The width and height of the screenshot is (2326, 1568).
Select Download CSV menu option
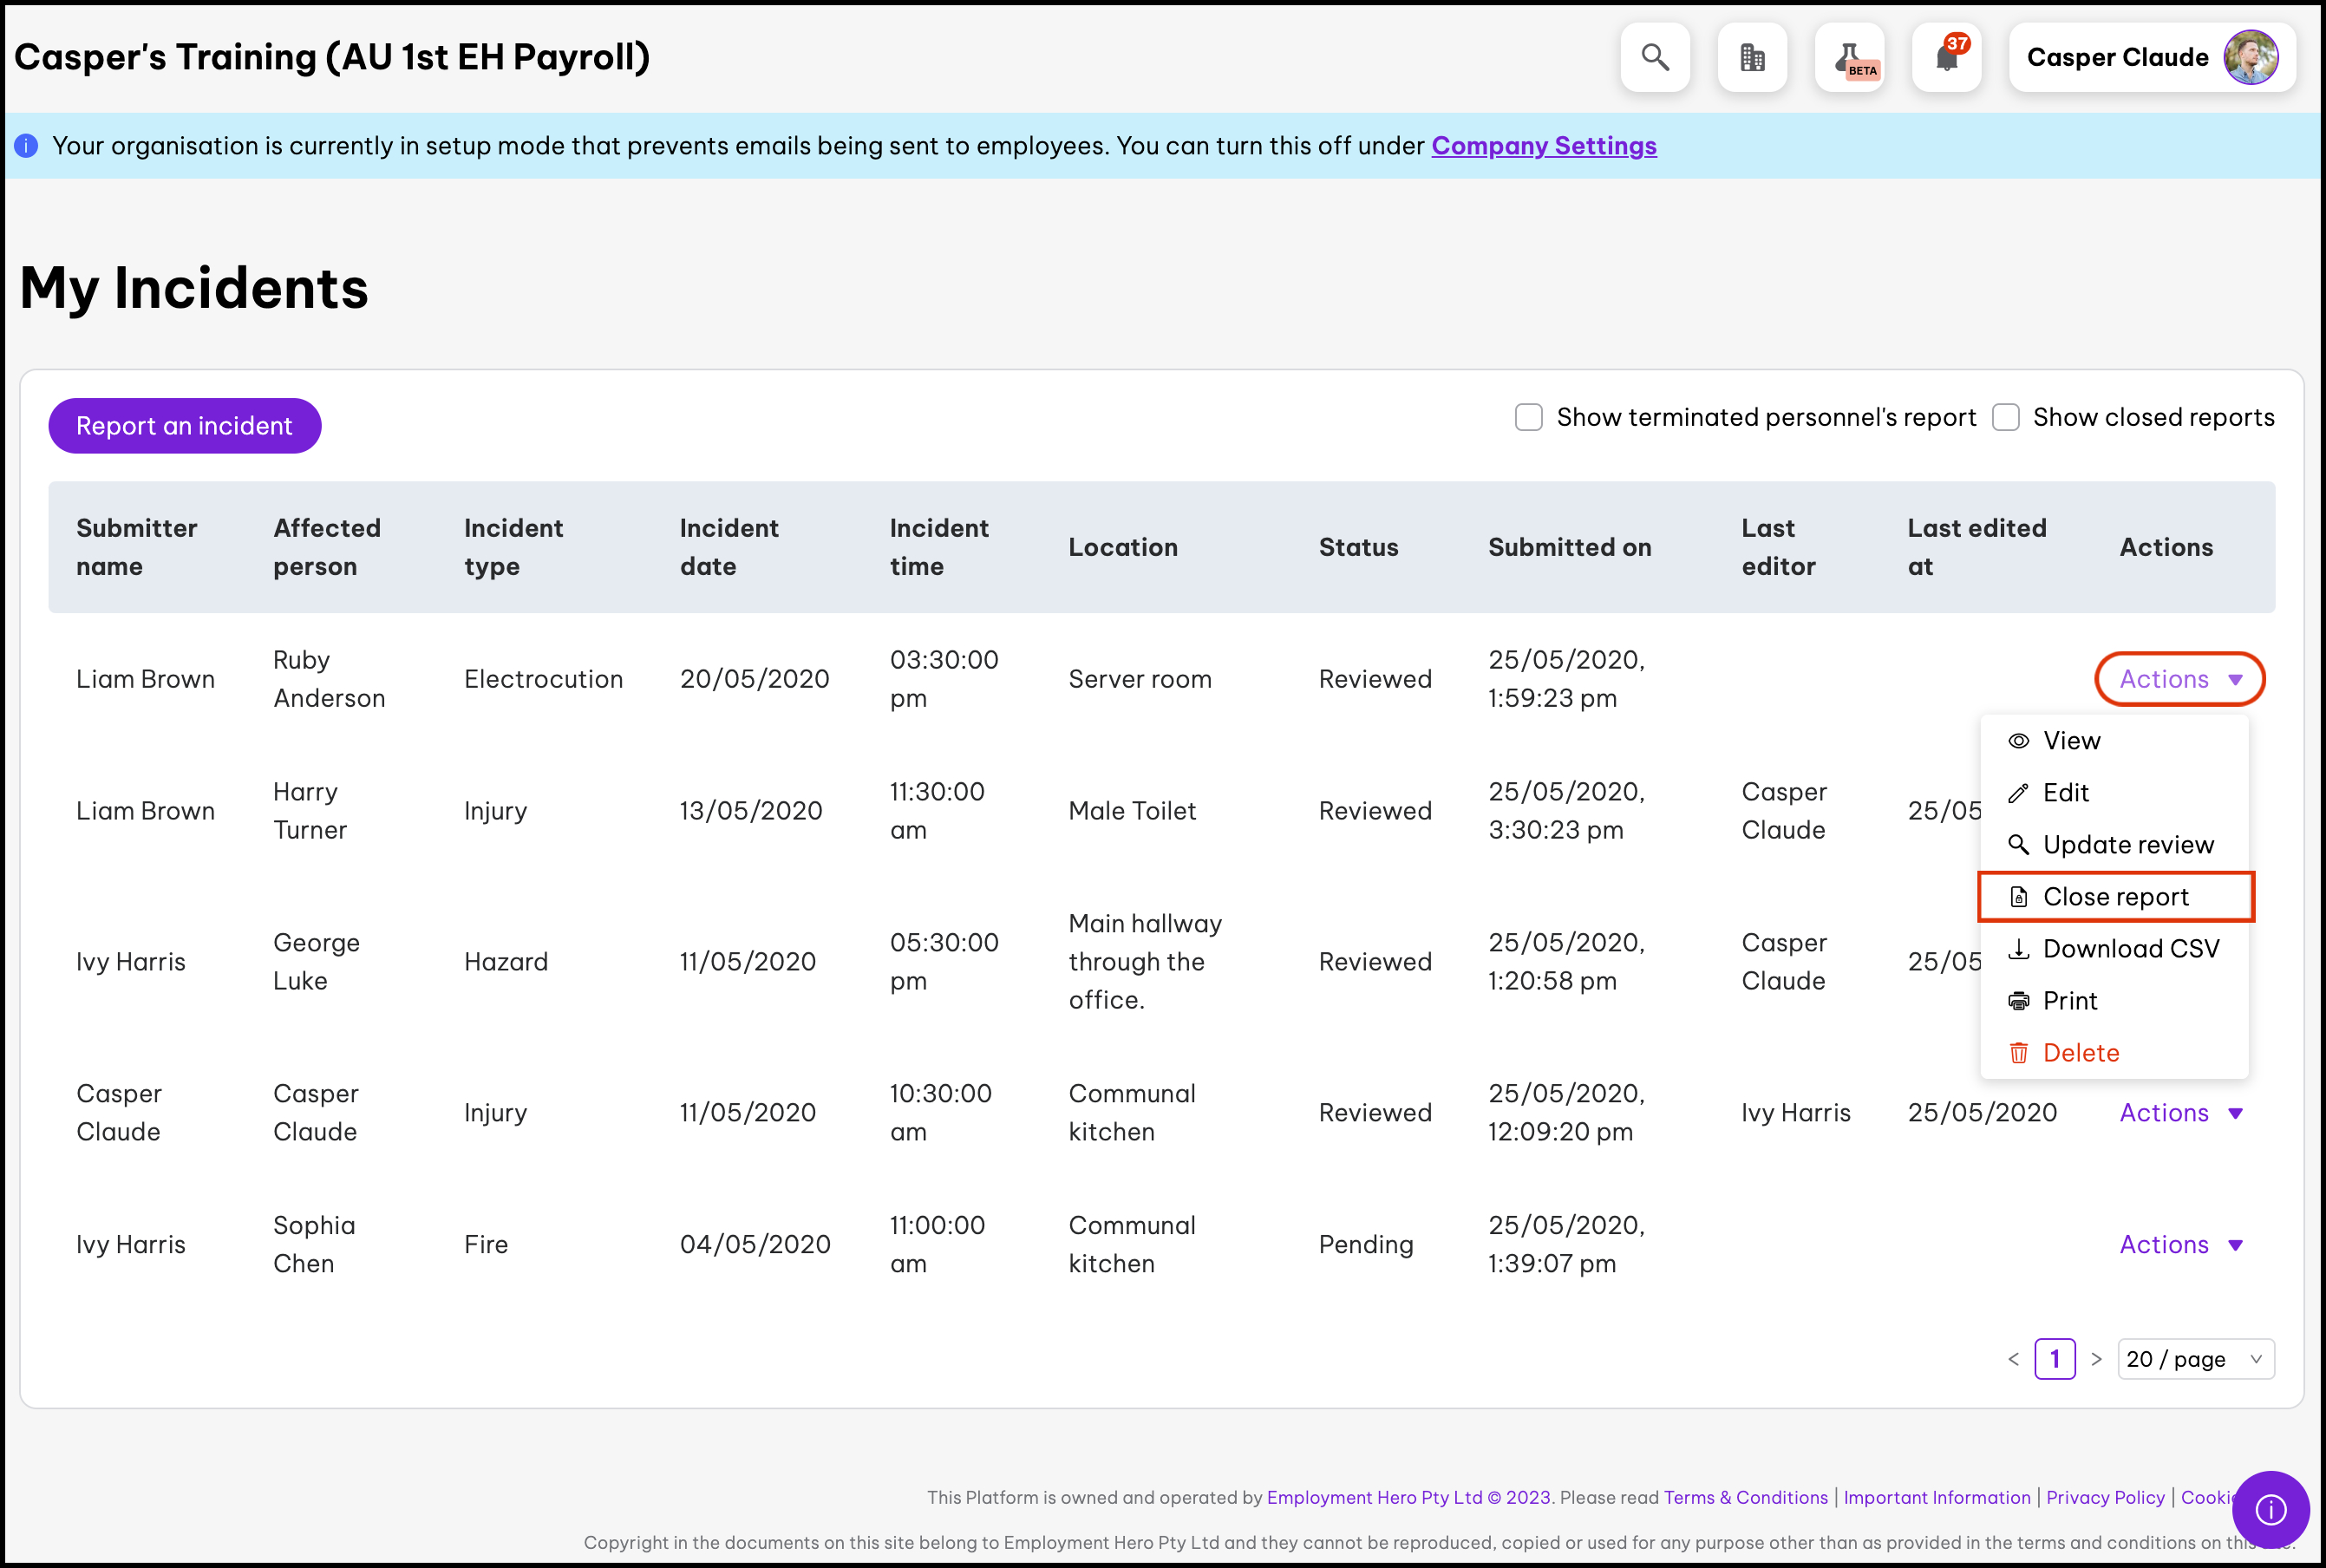(x=2130, y=949)
